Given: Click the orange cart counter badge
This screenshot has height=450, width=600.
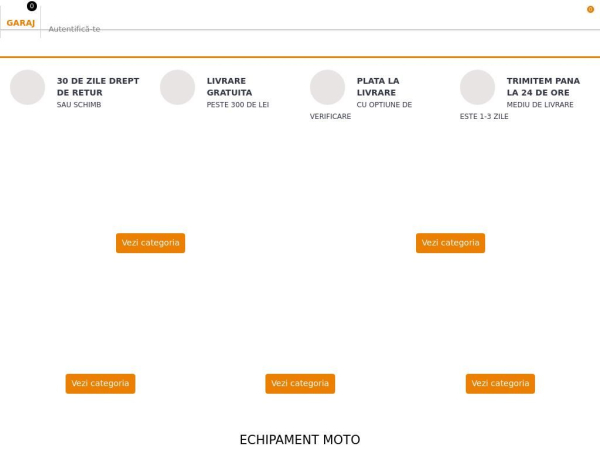Looking at the screenshot, I should pos(590,10).
